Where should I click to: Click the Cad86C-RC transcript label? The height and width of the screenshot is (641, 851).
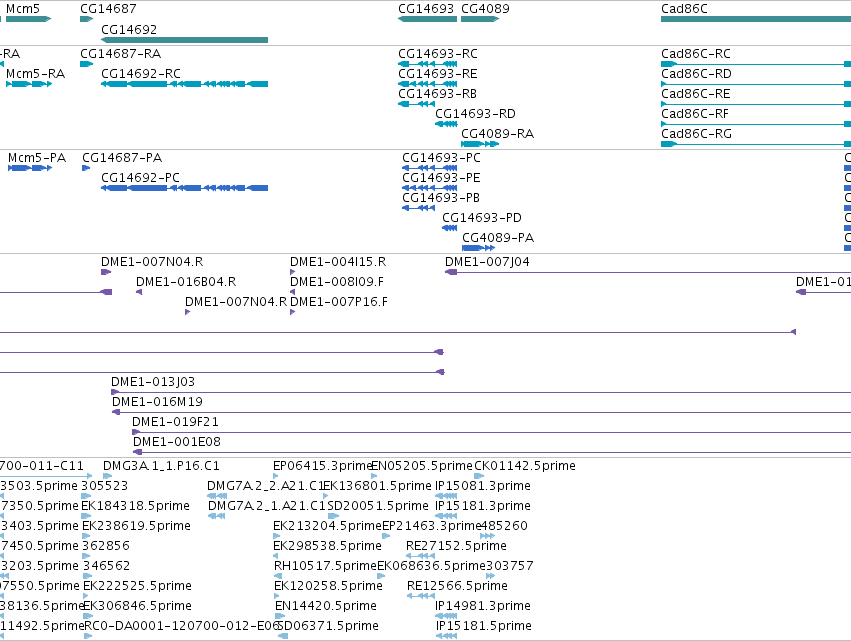[696, 54]
